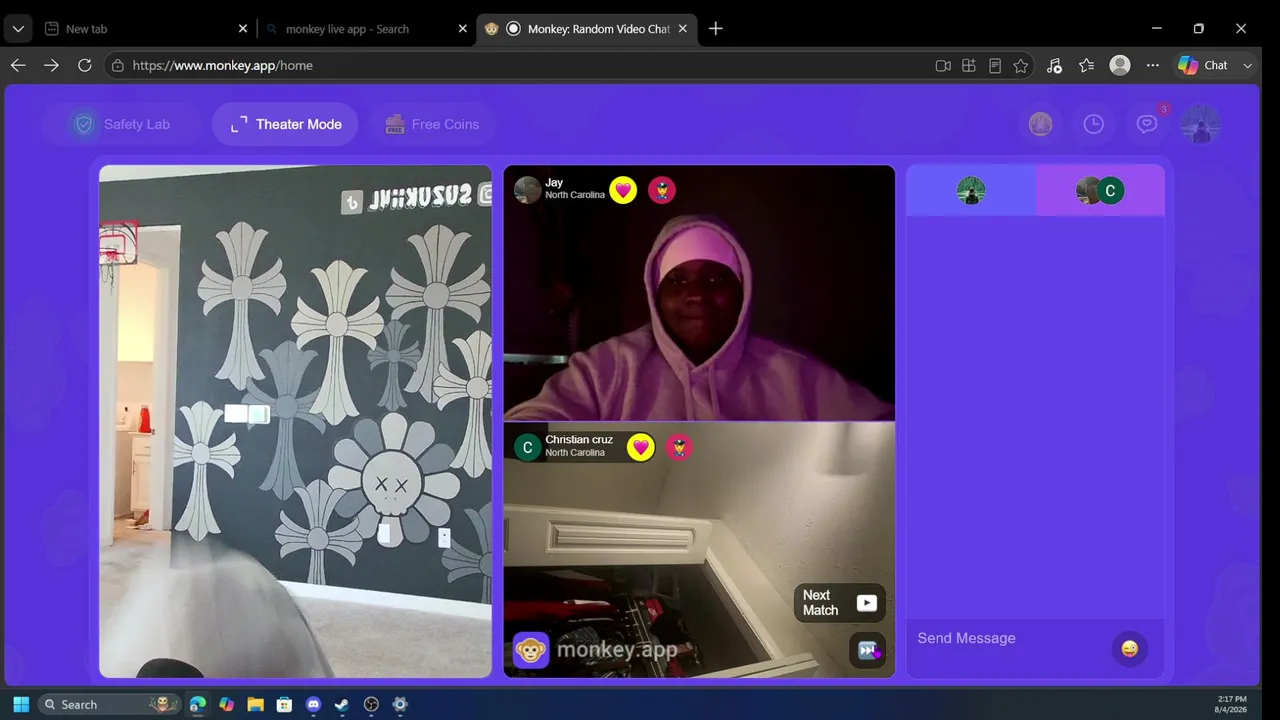Viewport: 1280px width, 720px height.
Task: Expand the dropdown arrow beside Chat
Action: pyautogui.click(x=1247, y=65)
